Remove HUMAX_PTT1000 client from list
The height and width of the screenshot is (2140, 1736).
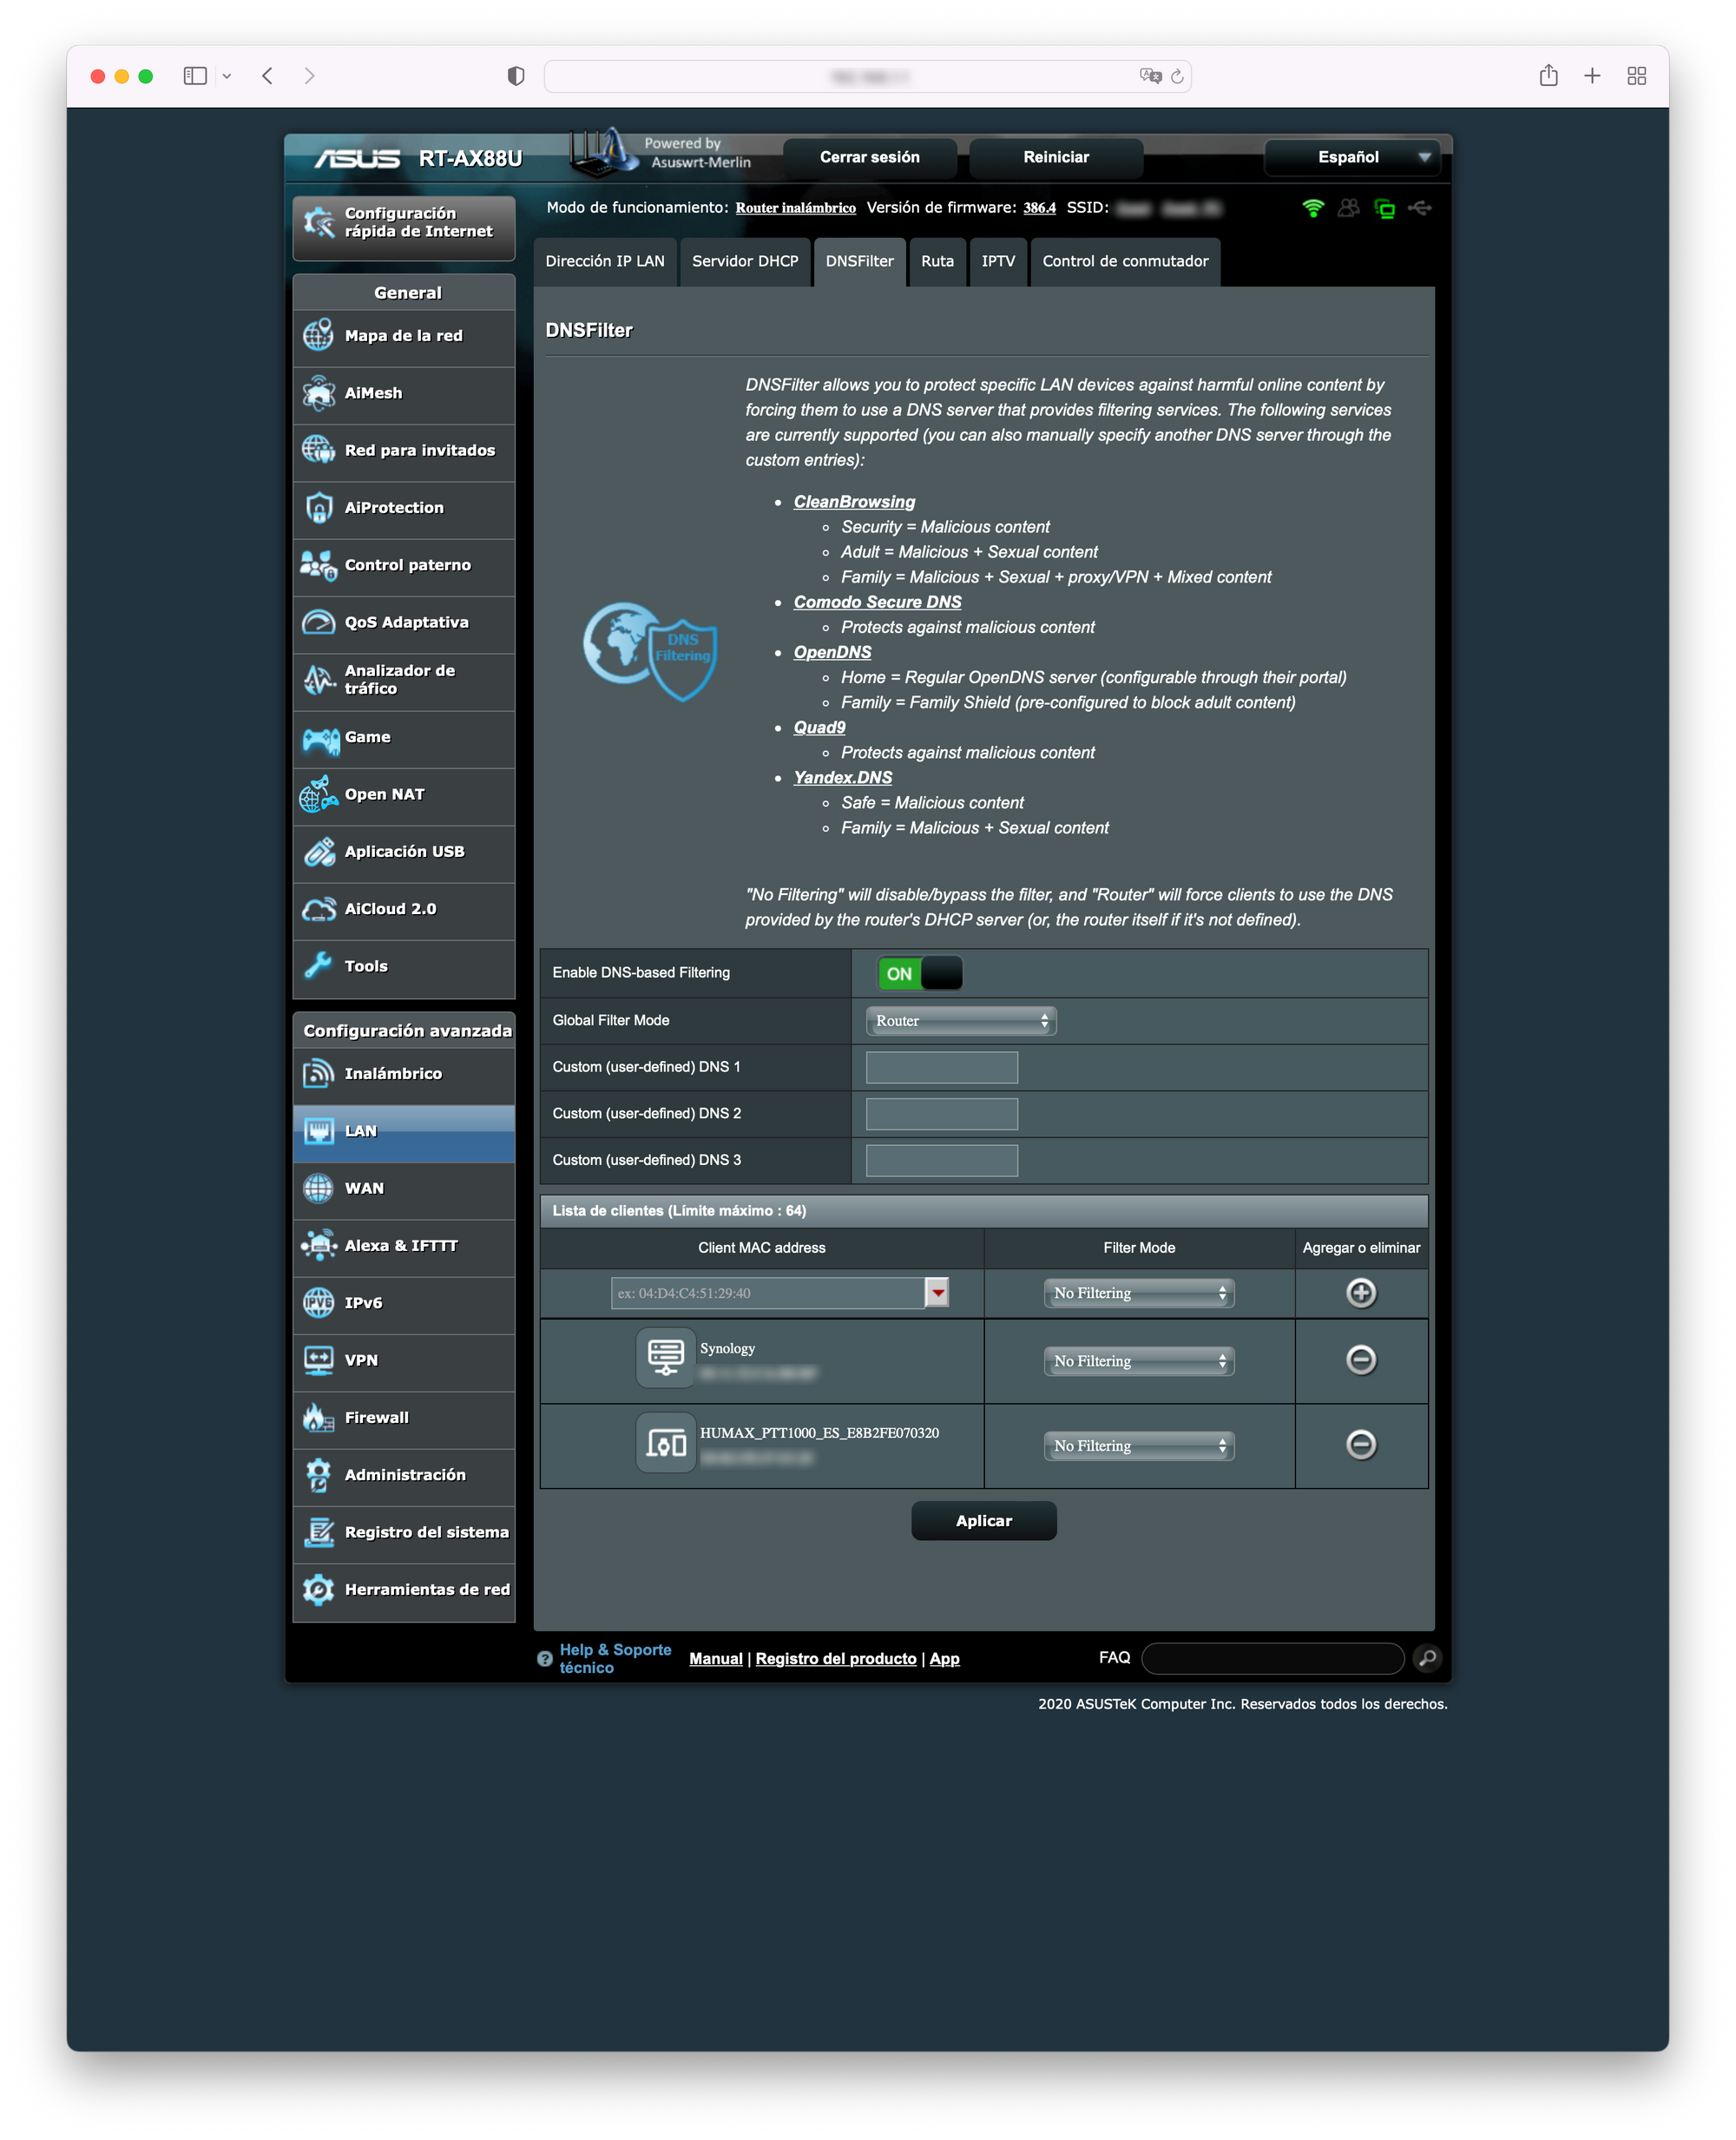click(1361, 1445)
